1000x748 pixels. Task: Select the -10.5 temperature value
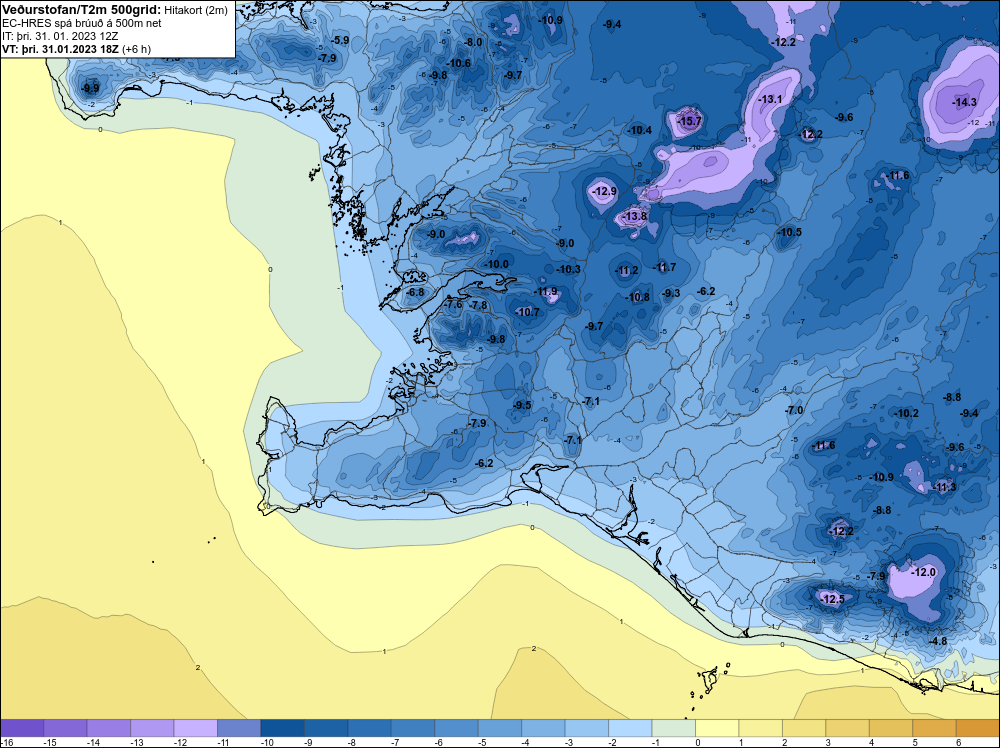tap(790, 232)
